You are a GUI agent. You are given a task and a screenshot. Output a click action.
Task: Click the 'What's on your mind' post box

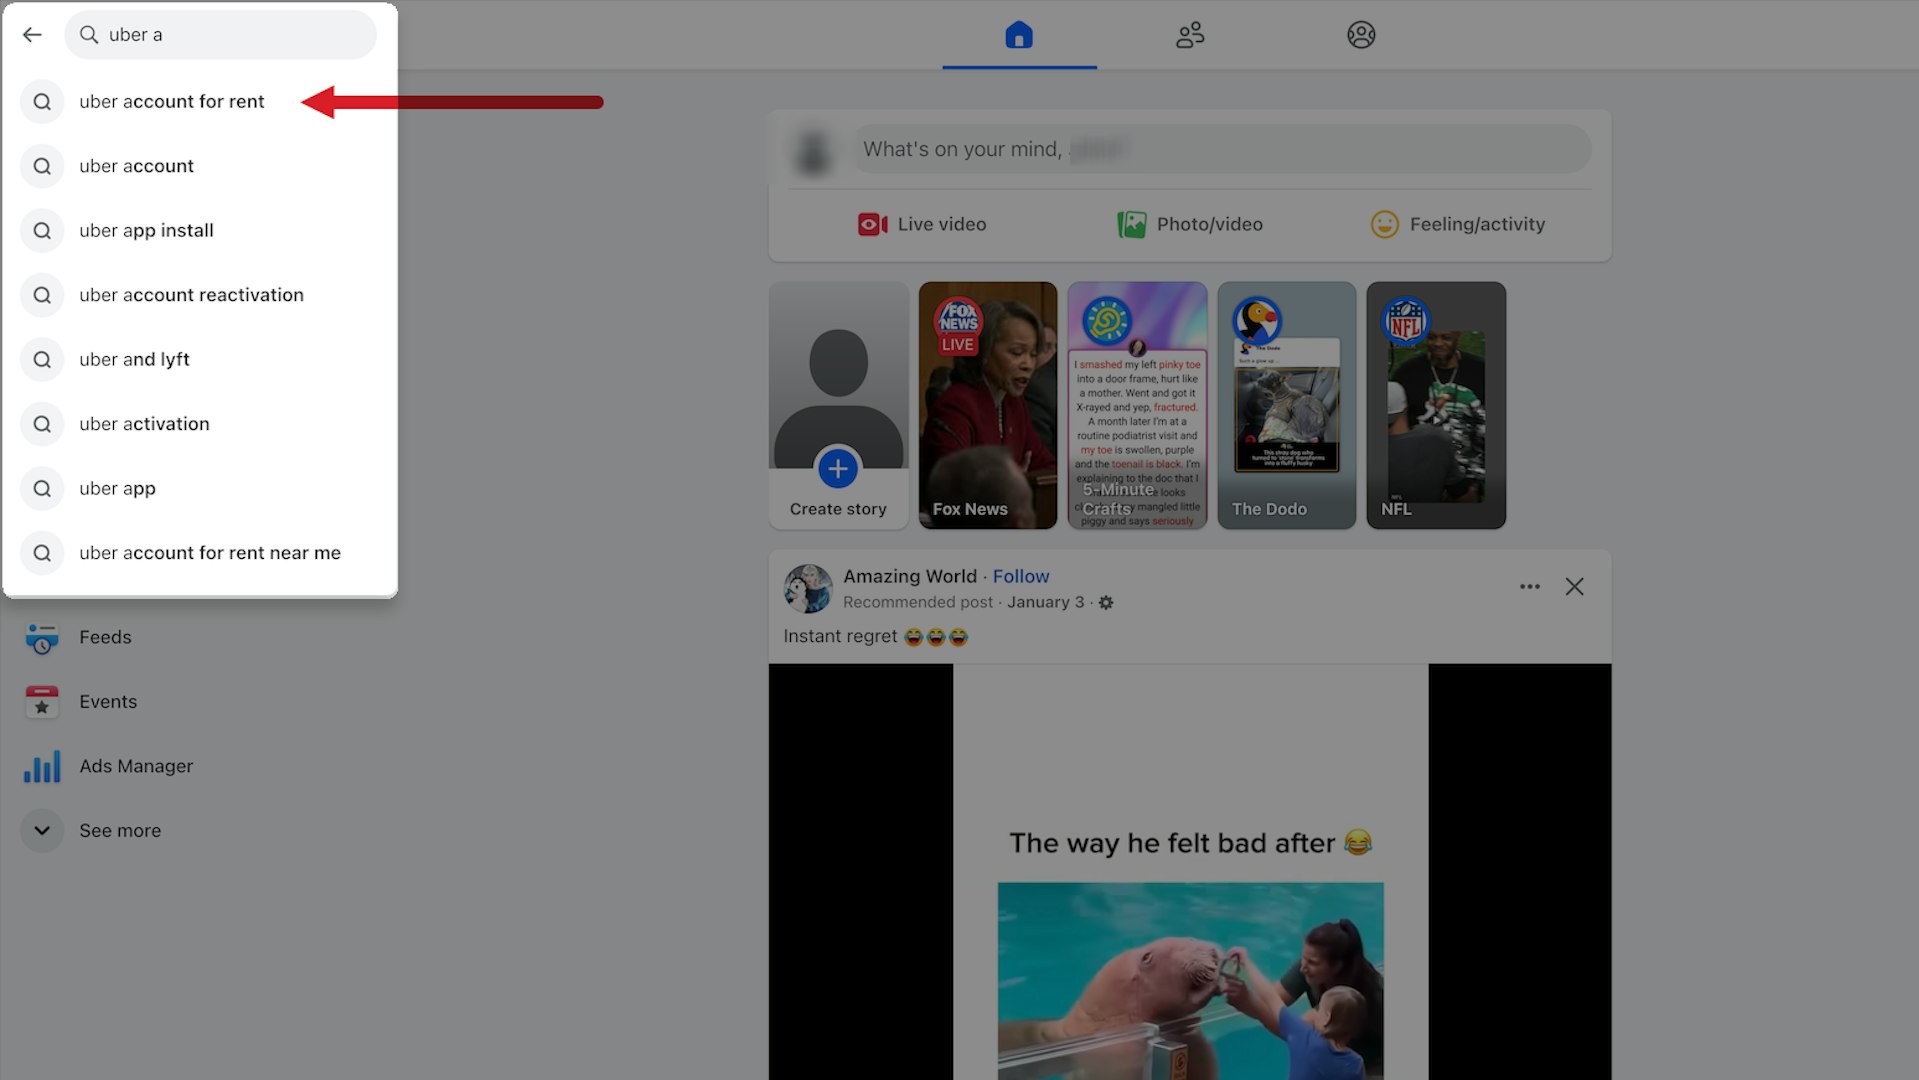(x=1221, y=149)
